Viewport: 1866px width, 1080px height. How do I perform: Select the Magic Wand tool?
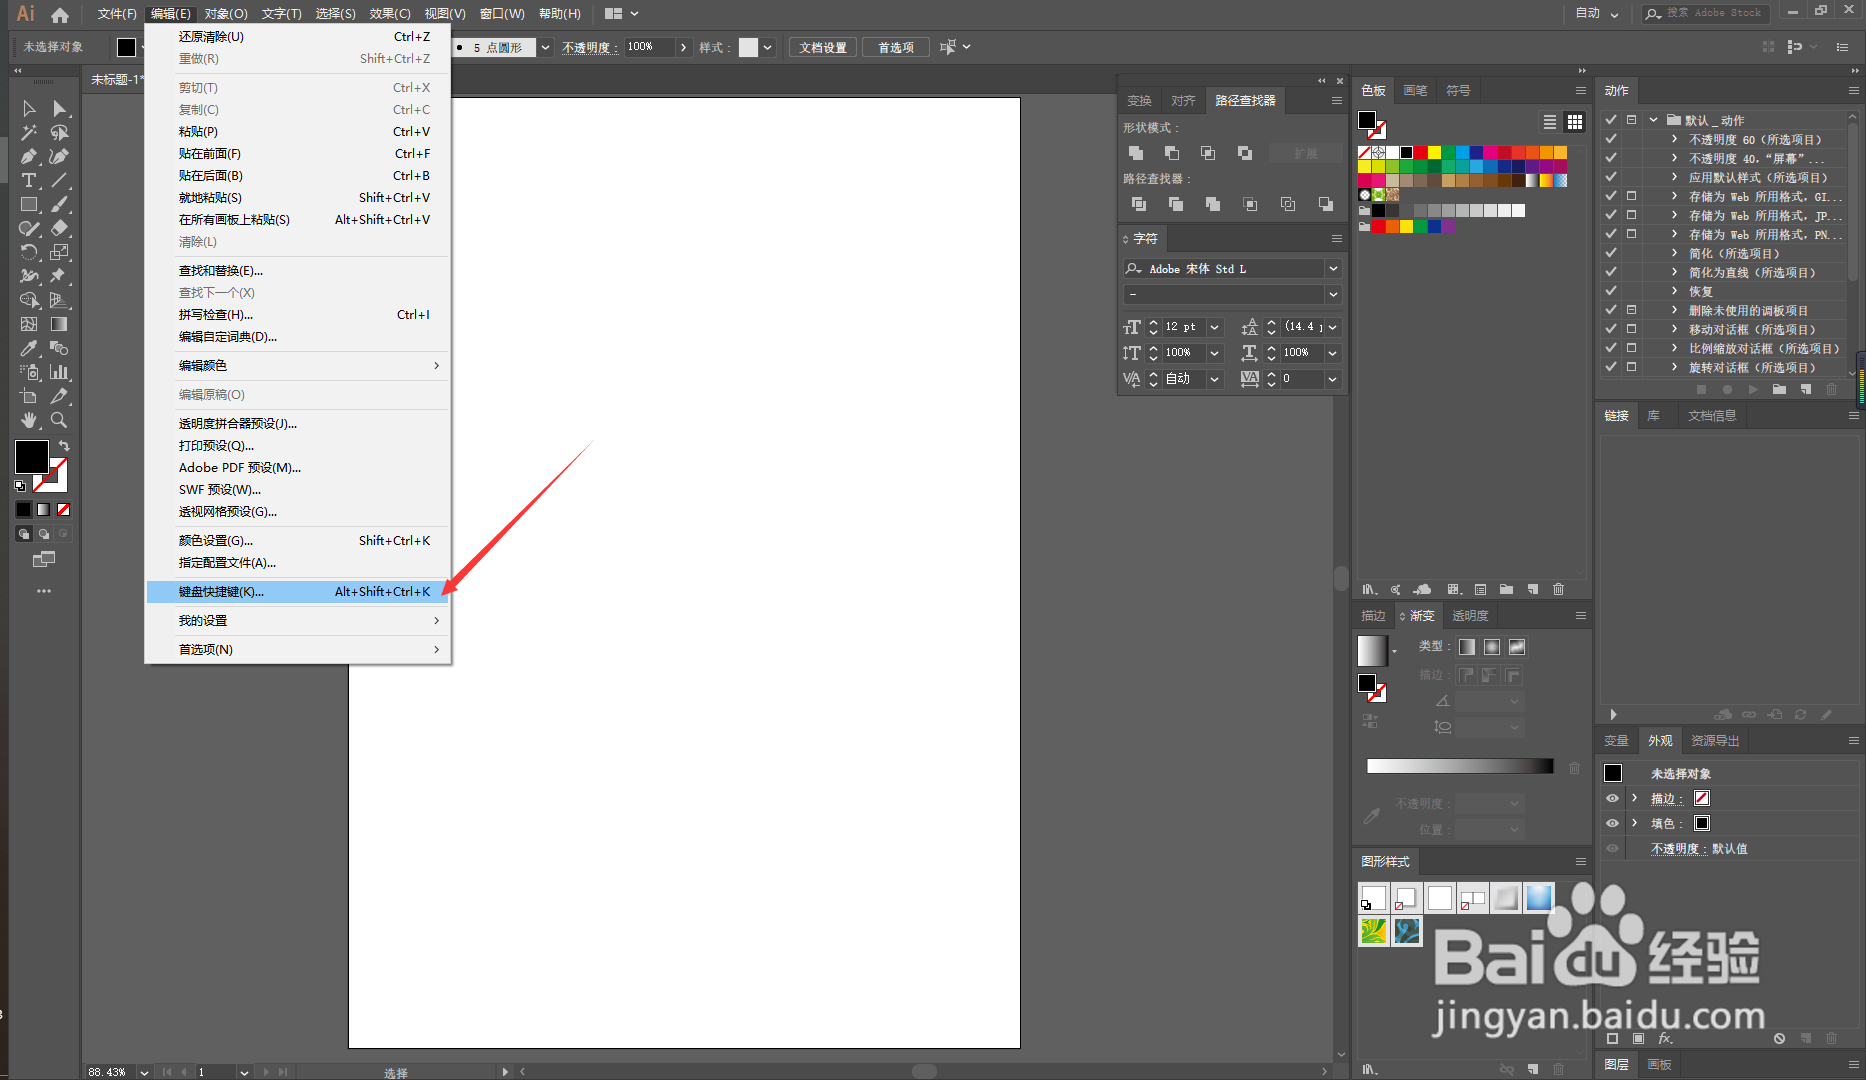click(29, 132)
